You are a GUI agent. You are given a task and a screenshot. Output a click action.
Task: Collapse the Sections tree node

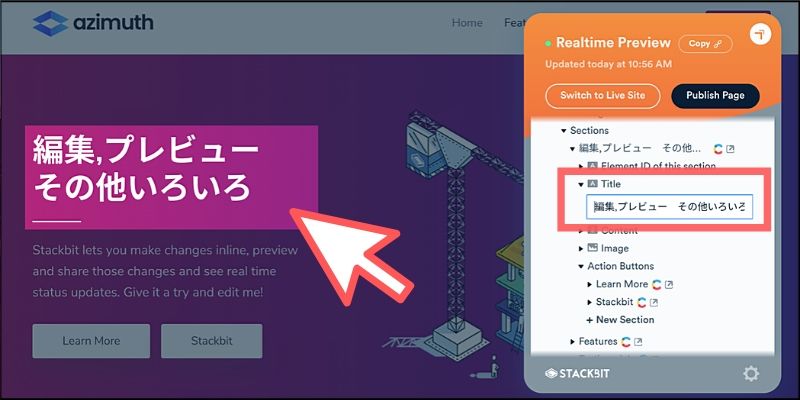(563, 131)
